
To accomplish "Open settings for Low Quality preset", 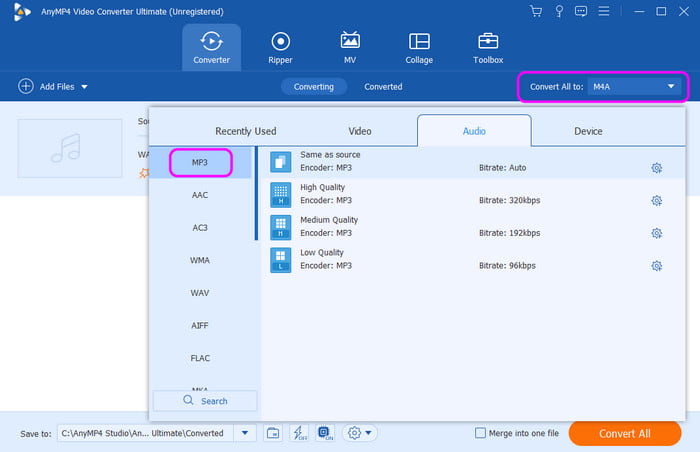I will 656,266.
